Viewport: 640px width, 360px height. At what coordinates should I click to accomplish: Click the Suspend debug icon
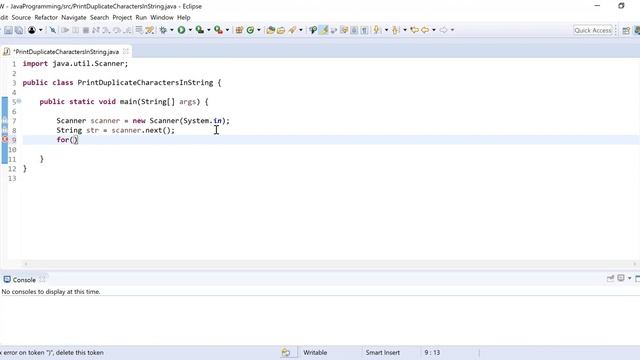pyautogui.click(x=76, y=30)
